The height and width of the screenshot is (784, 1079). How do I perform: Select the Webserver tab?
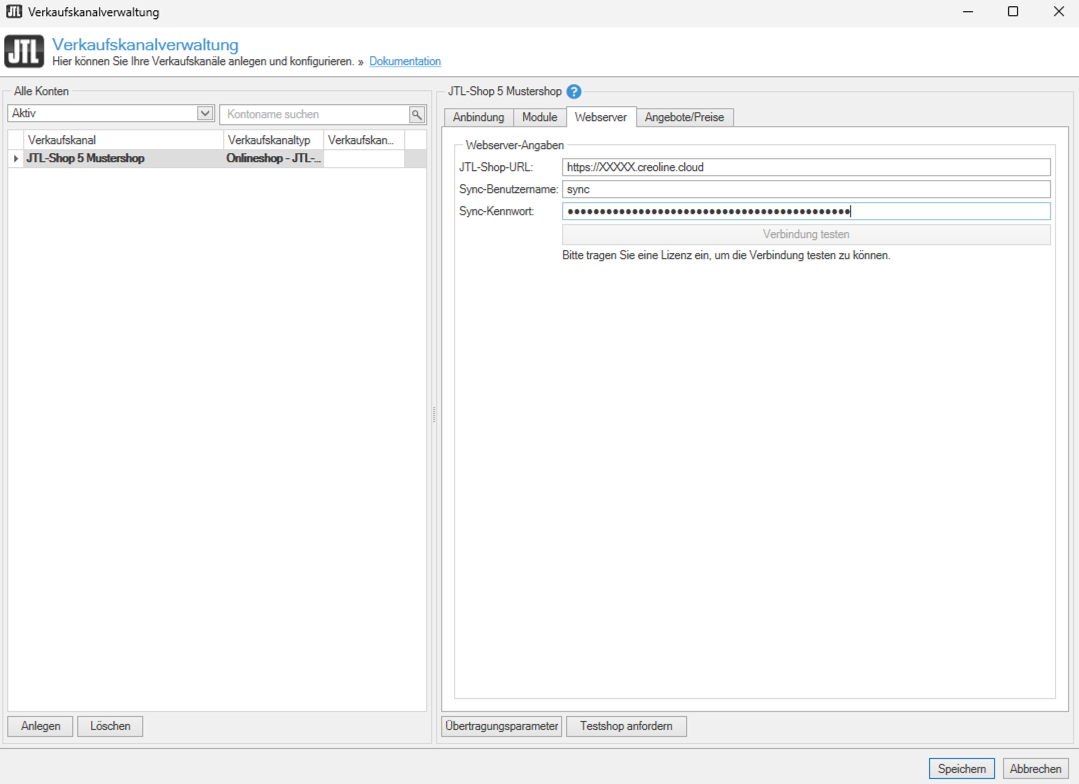click(601, 117)
